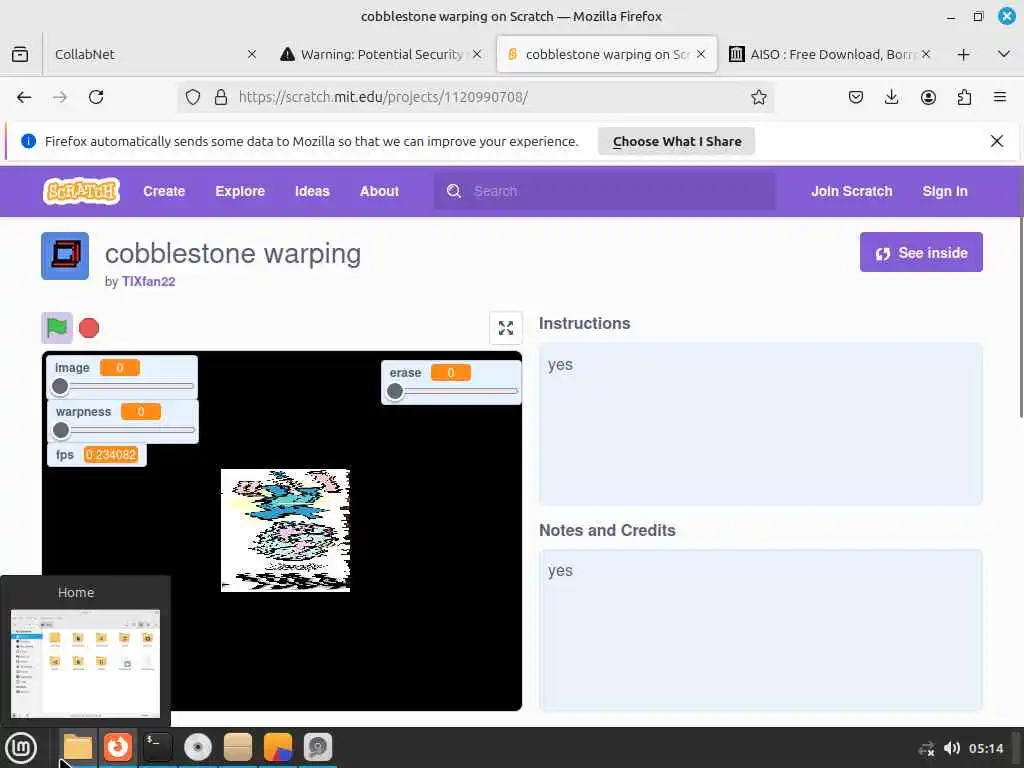Open the volume control in system tray

coord(952,748)
